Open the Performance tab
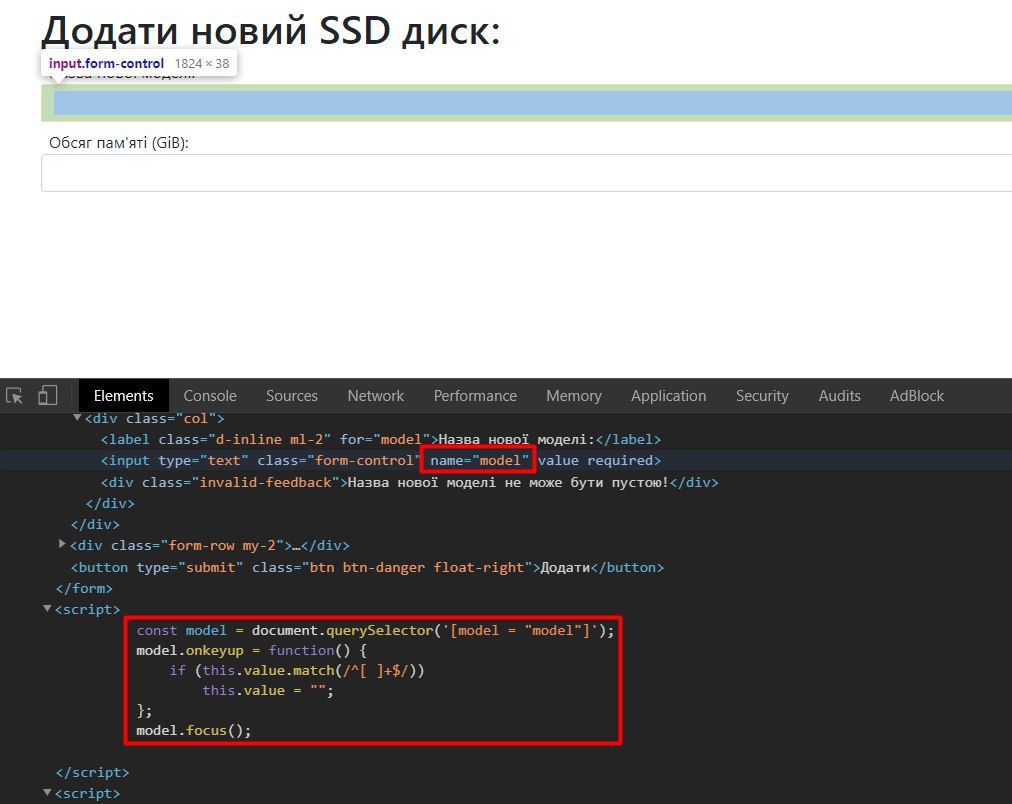The height and width of the screenshot is (804, 1012). coord(475,396)
